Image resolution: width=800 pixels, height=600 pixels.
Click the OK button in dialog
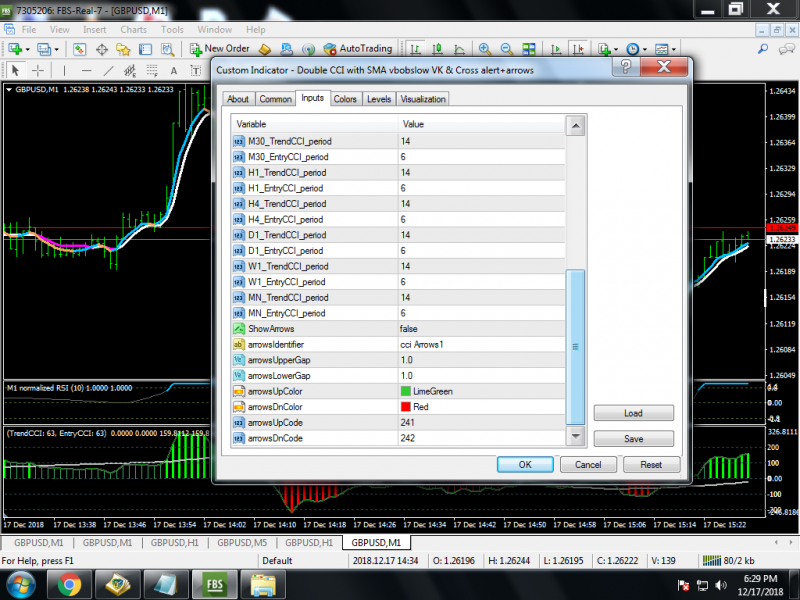click(525, 465)
